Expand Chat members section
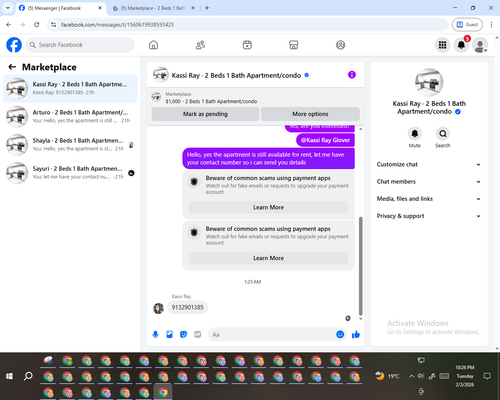500x400 pixels. click(429, 182)
